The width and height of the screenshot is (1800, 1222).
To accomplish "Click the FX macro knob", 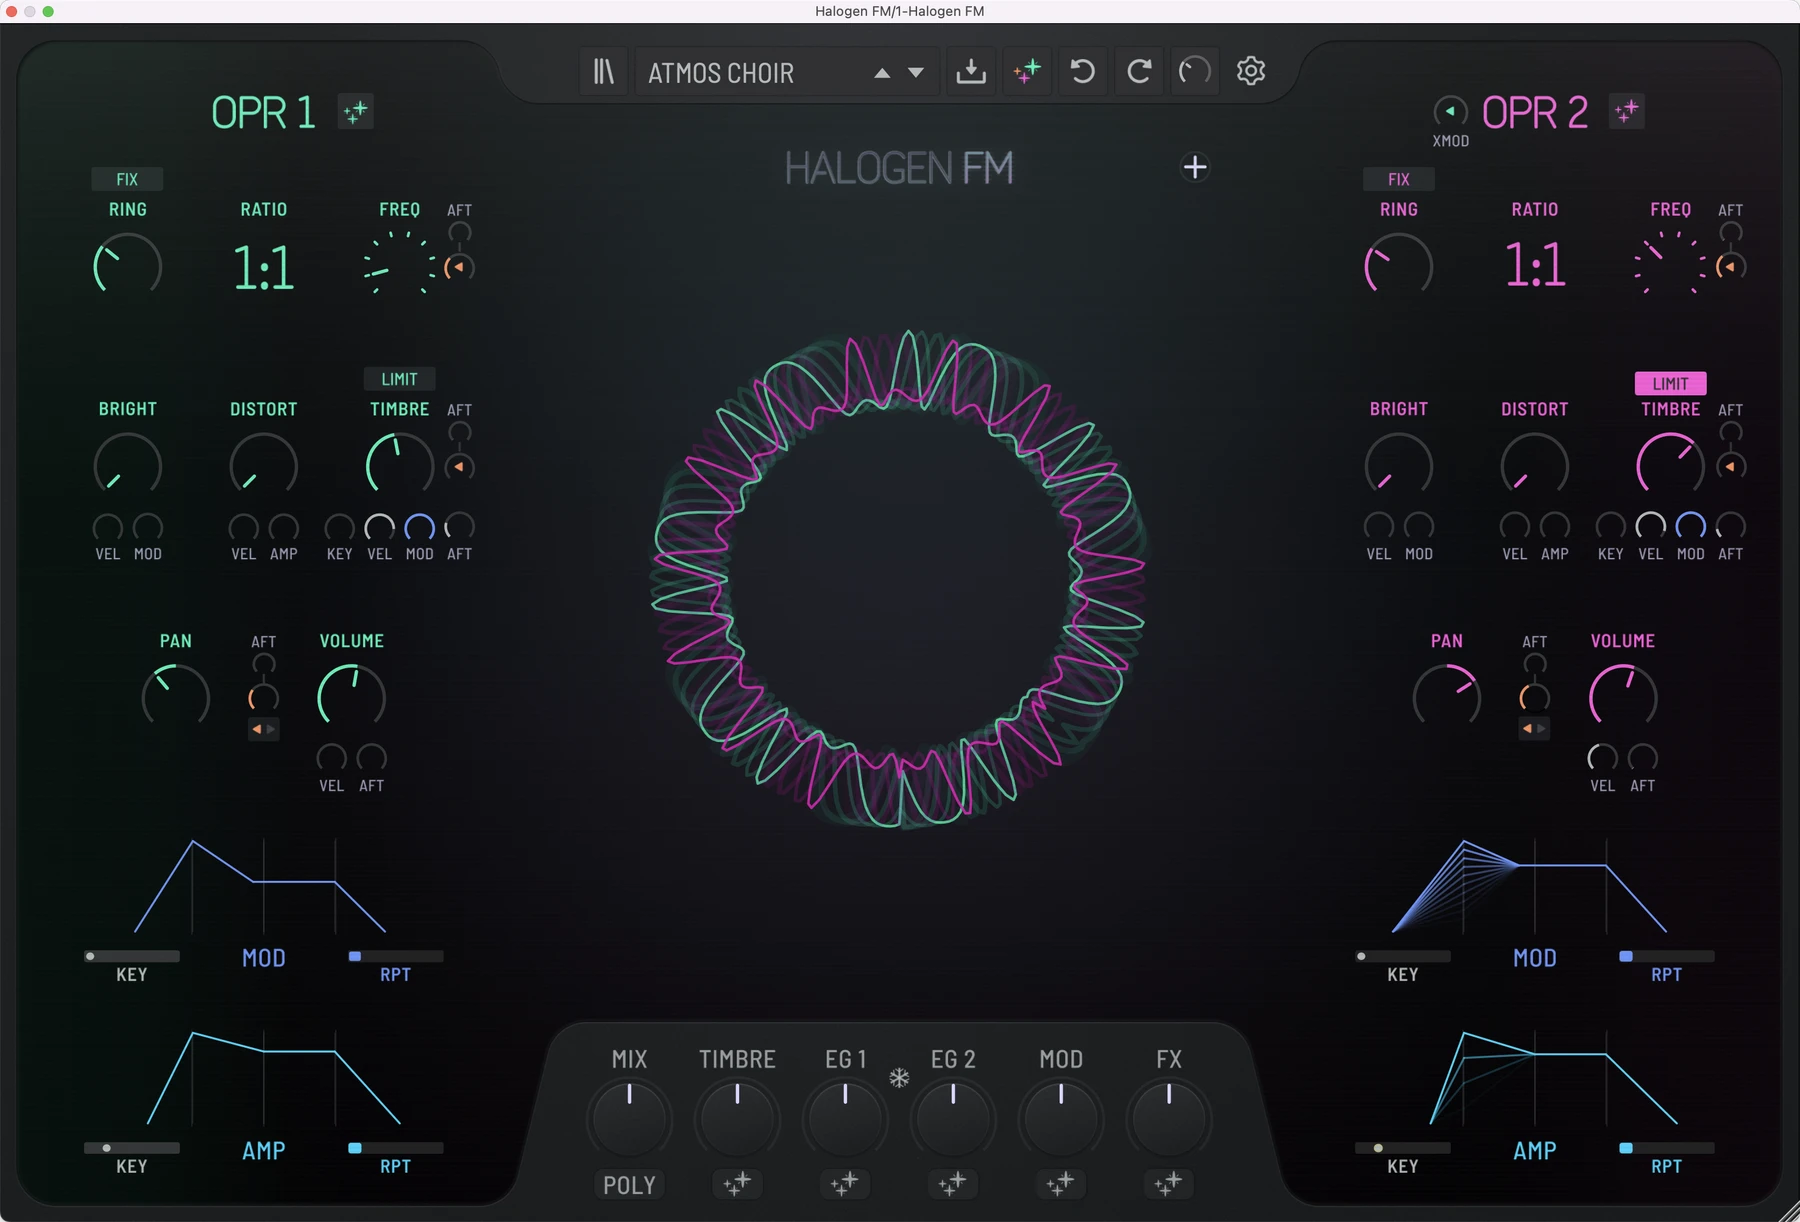I will pyautogui.click(x=1169, y=1118).
